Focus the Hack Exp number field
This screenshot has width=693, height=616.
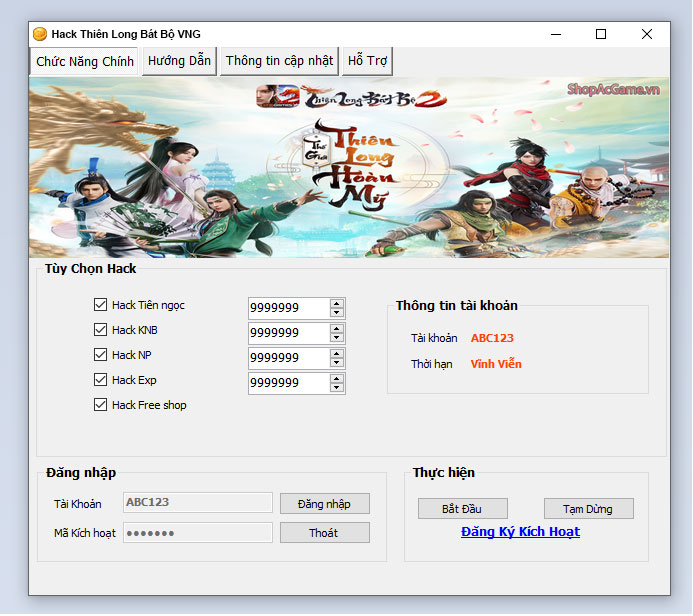[289, 383]
